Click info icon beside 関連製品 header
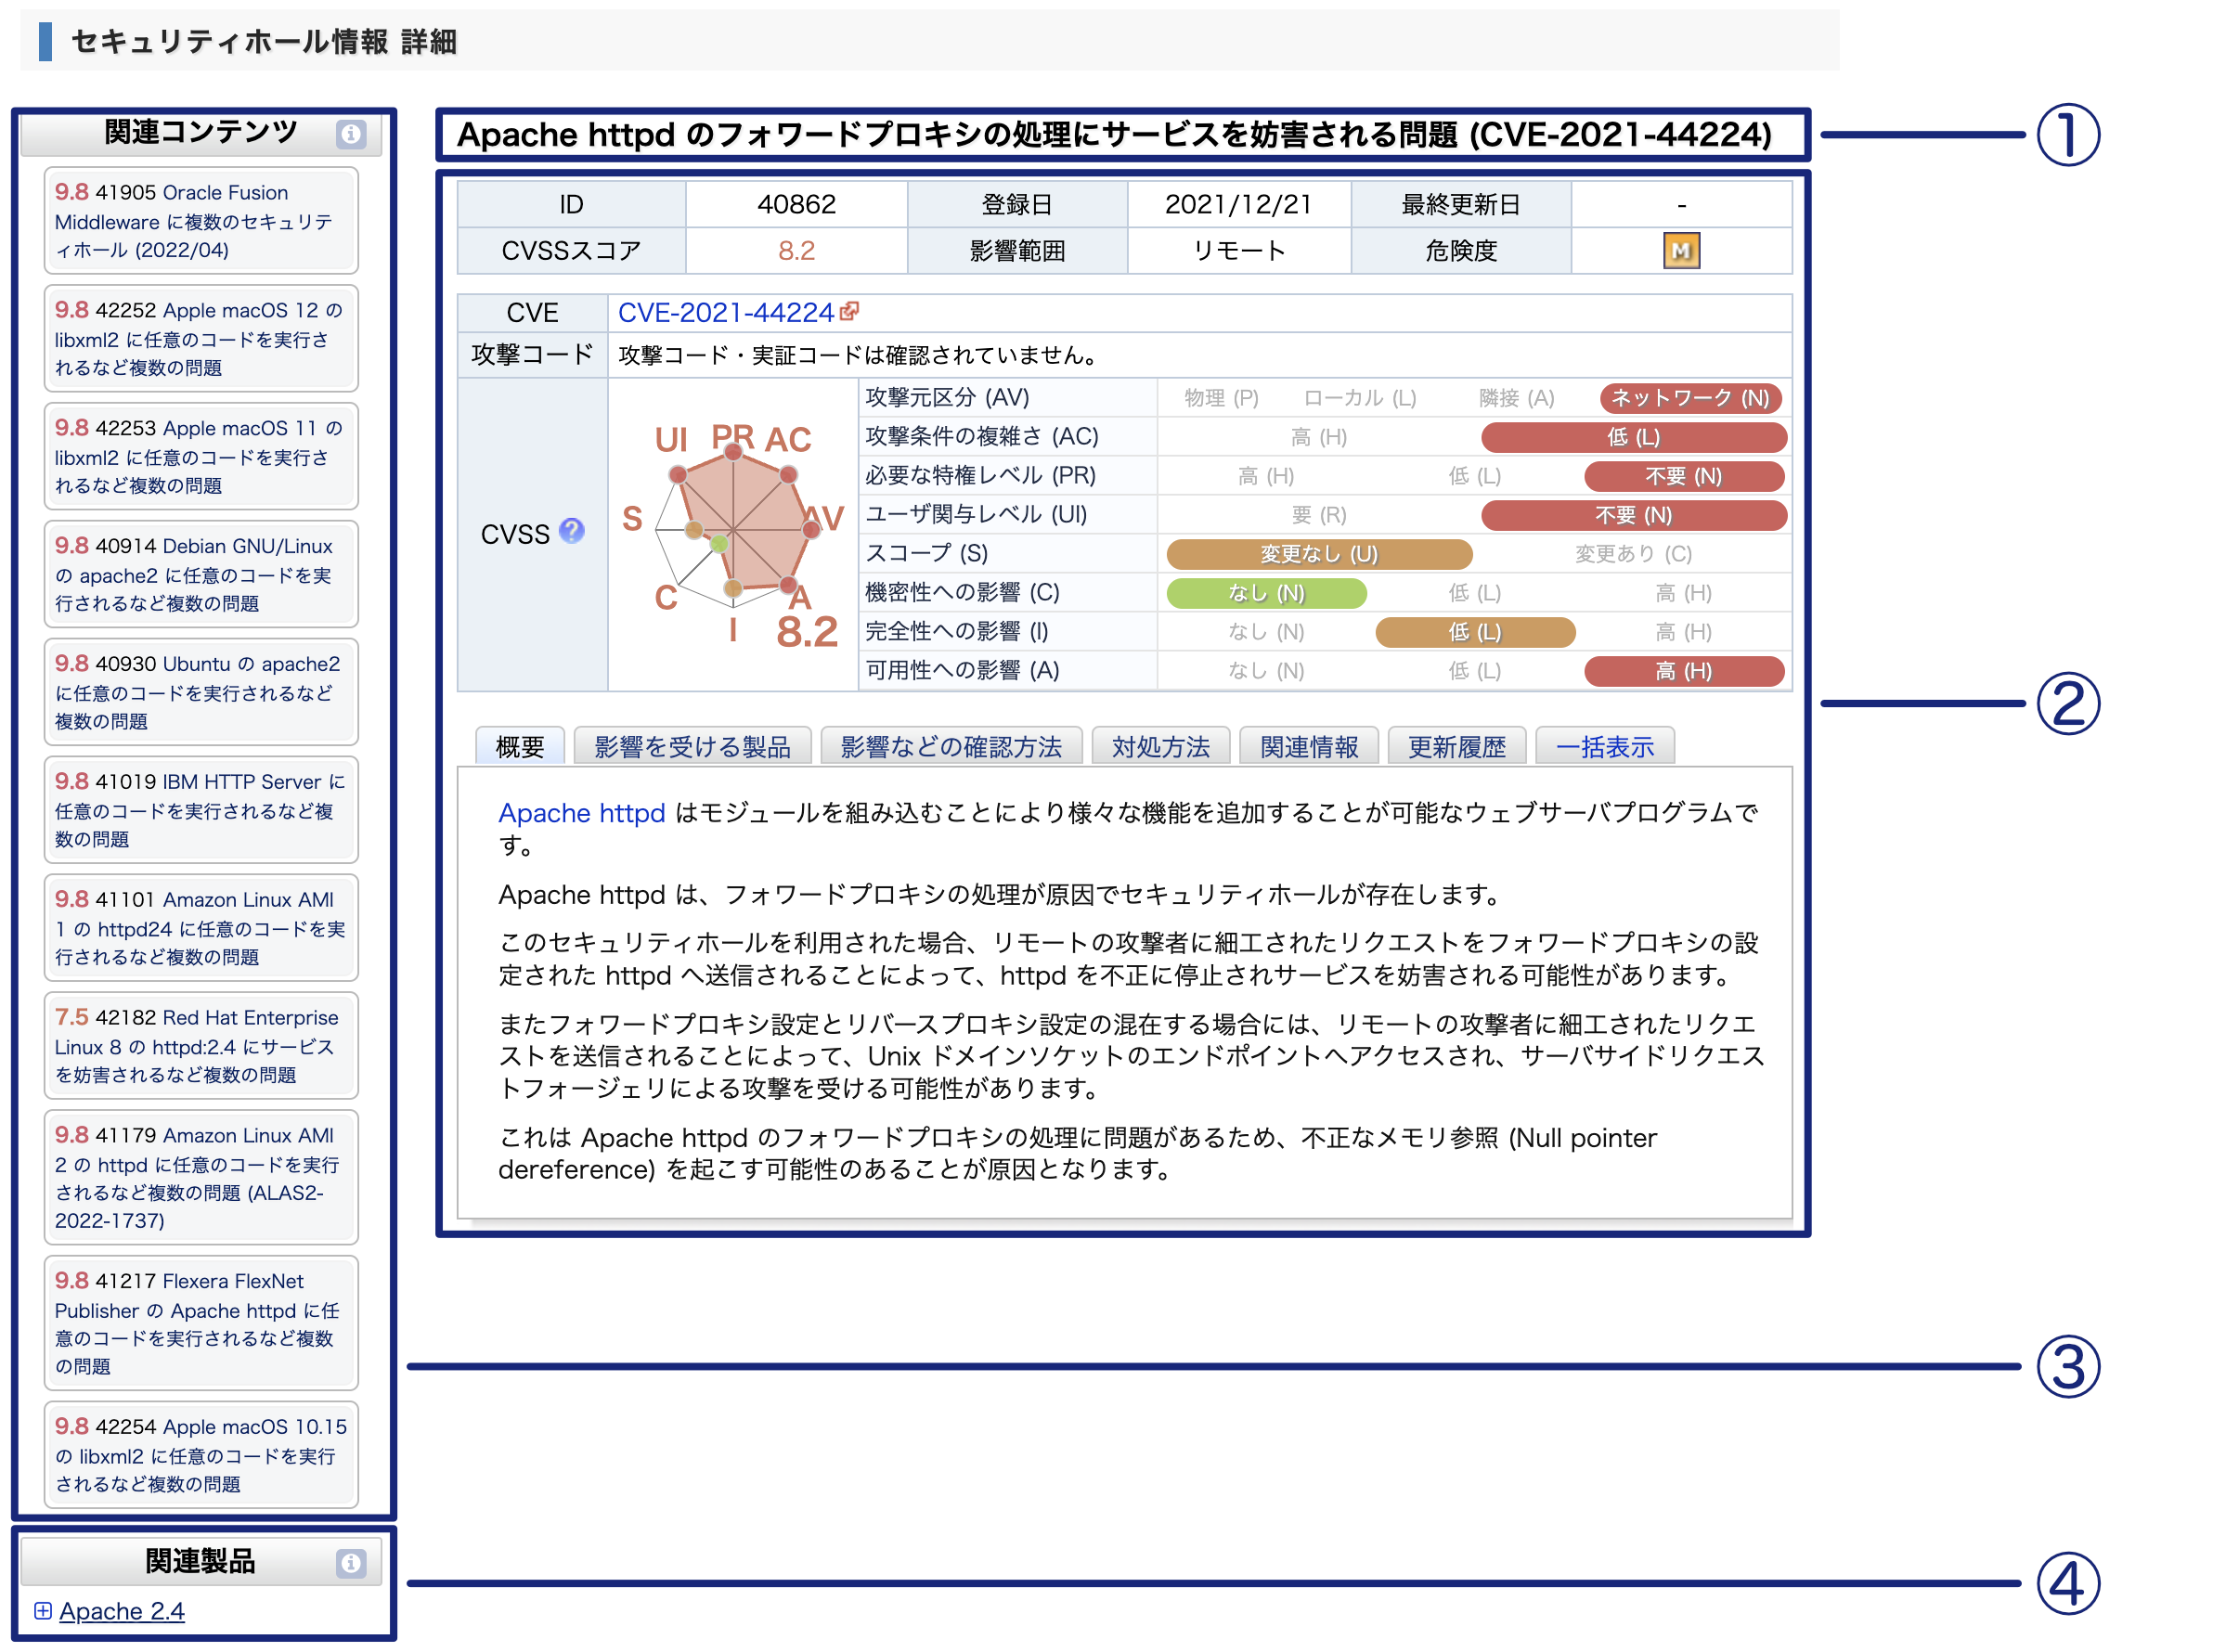This screenshot has width=2213, height=1652. click(350, 1563)
